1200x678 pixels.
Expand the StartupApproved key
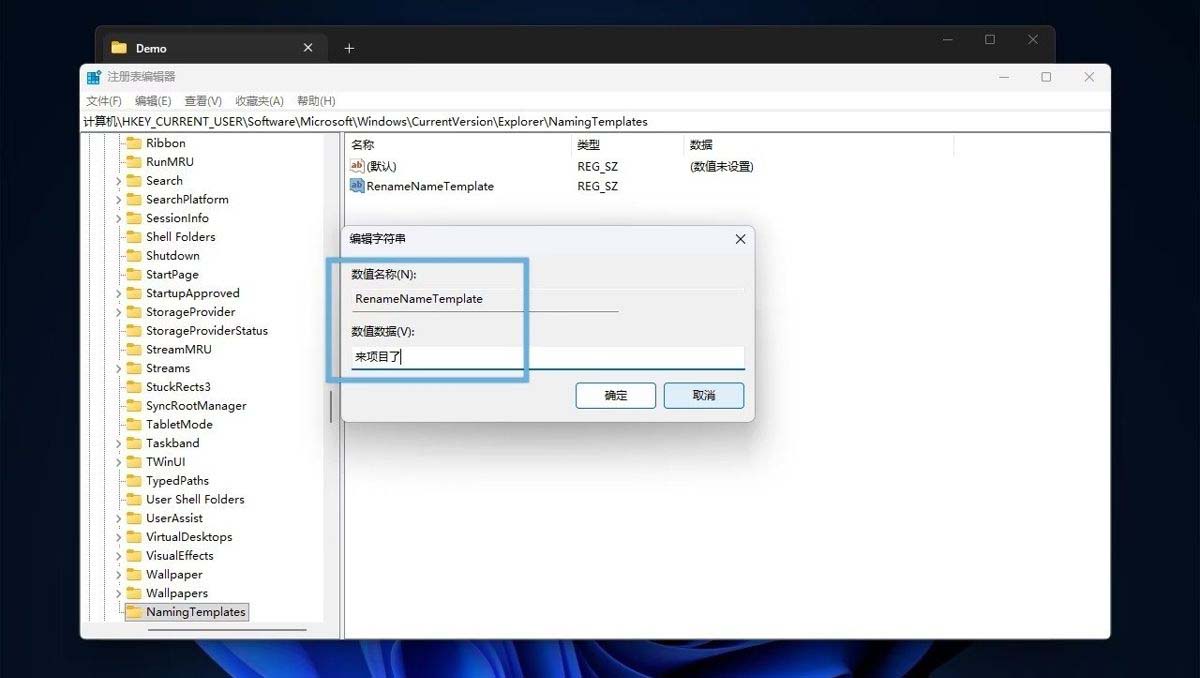pos(118,293)
